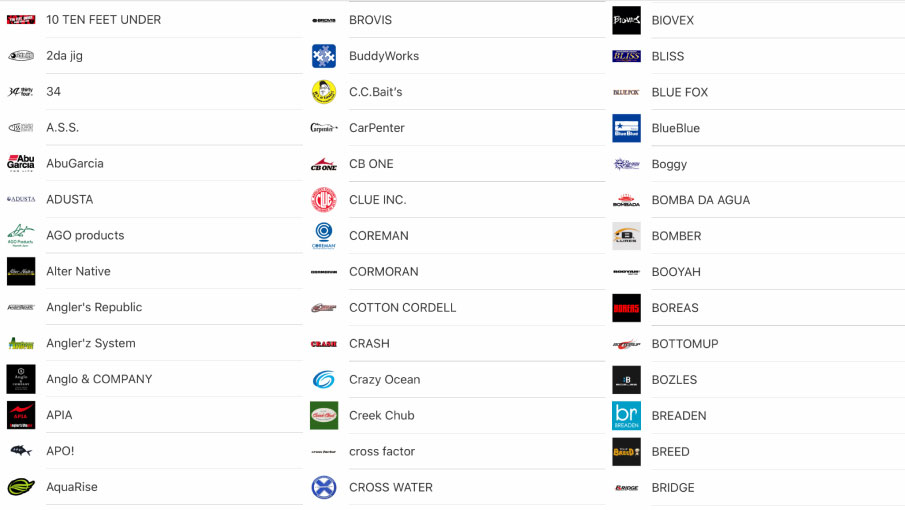Click the Creek Chub green logo
The width and height of the screenshot is (905, 510).
(324, 415)
